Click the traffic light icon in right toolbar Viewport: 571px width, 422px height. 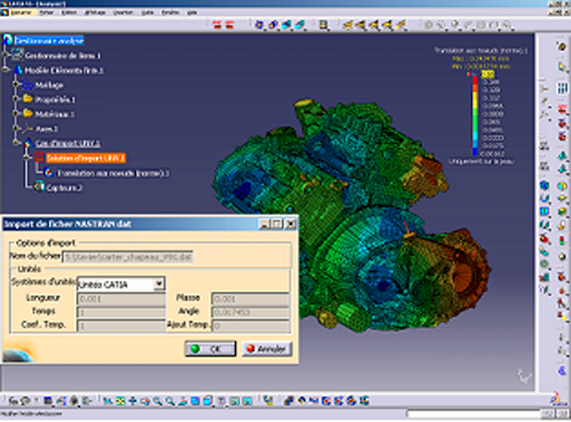tap(562, 240)
